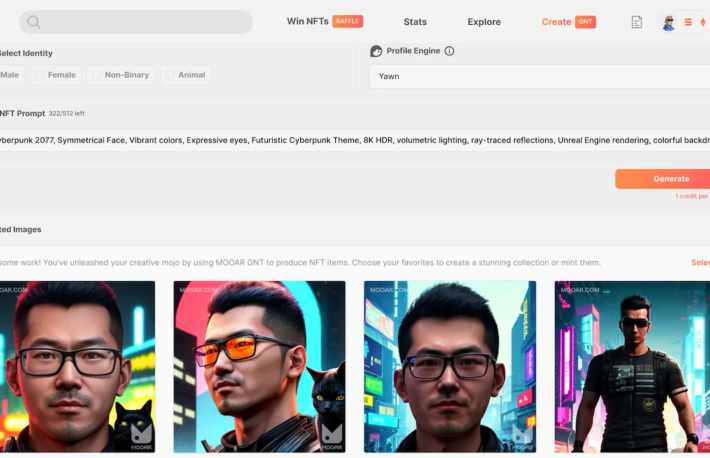Click inside the NFT Prompt text field
710x458 pixels.
(x=355, y=140)
